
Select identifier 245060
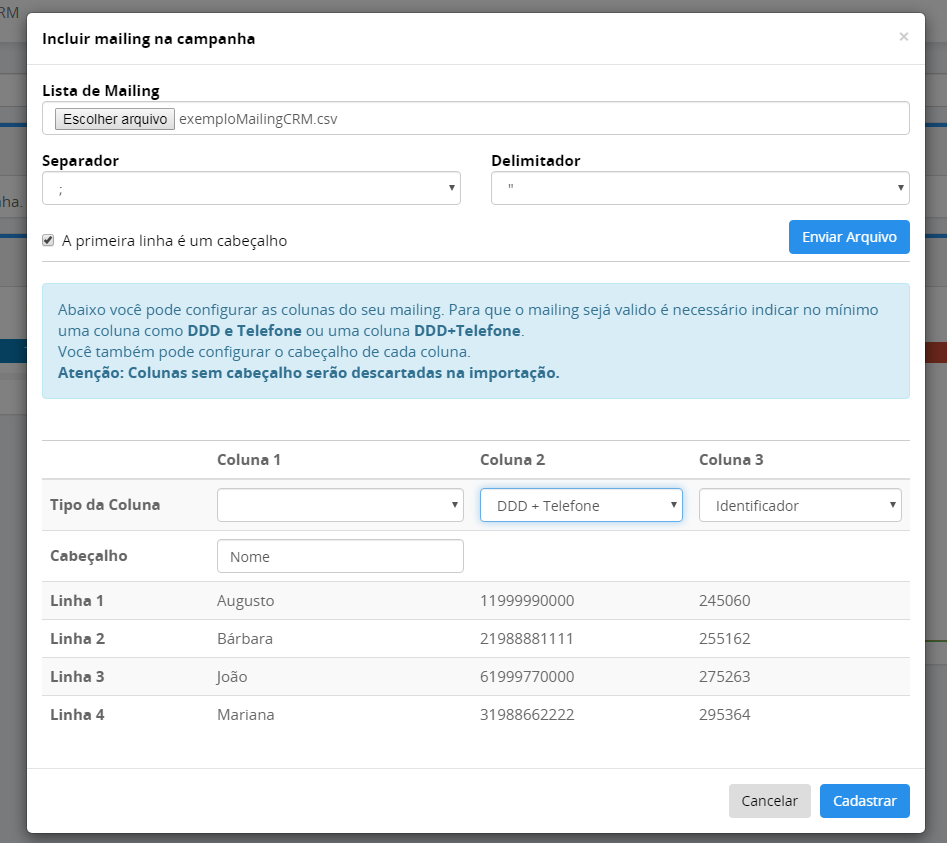tap(725, 601)
